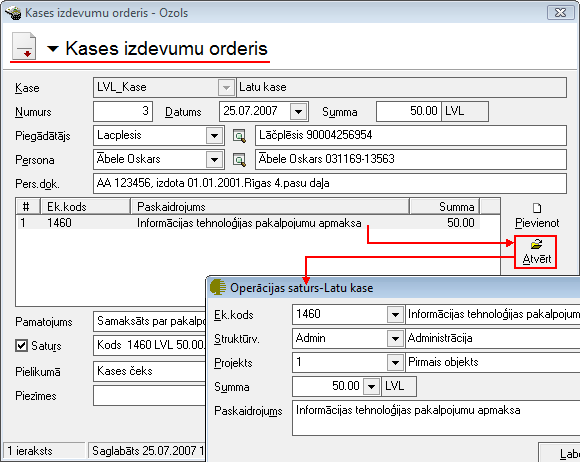Open the Struktūrv. Admin dropdown
Viewport: 580px width, 462px height.
coord(395,338)
